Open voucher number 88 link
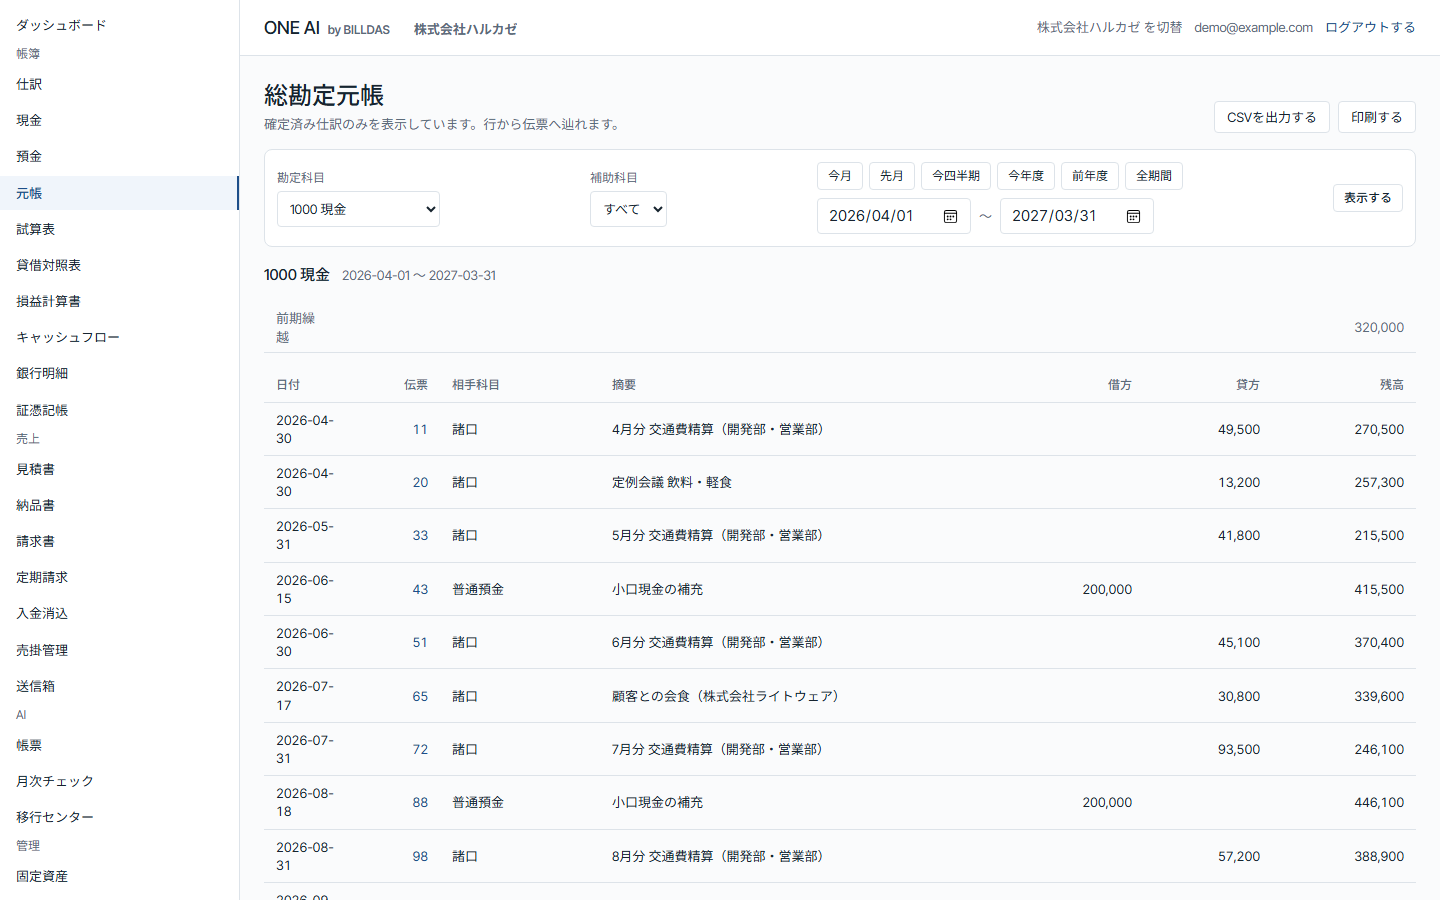The height and width of the screenshot is (900, 1440). pyautogui.click(x=420, y=802)
